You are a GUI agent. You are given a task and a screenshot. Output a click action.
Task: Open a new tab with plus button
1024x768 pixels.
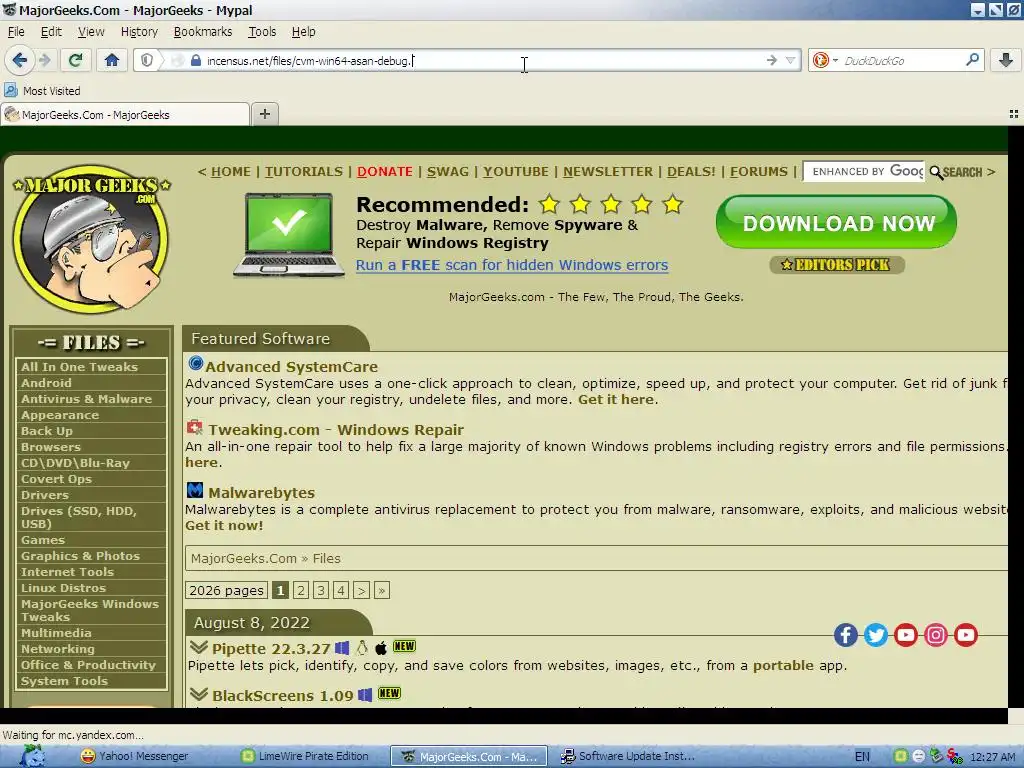(x=264, y=114)
